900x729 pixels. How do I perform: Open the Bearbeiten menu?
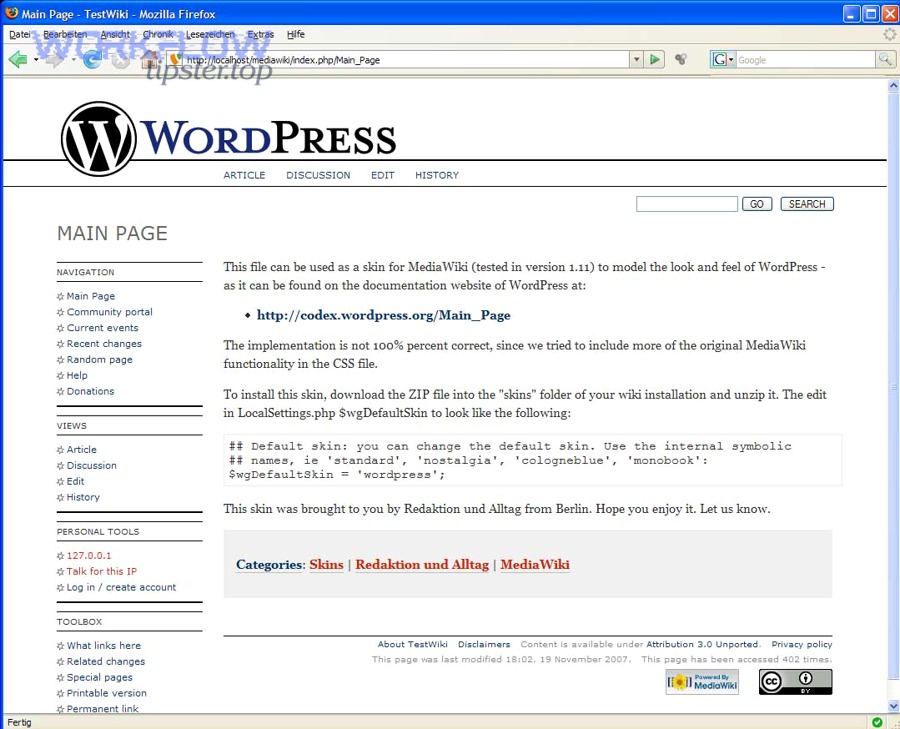tap(65, 34)
